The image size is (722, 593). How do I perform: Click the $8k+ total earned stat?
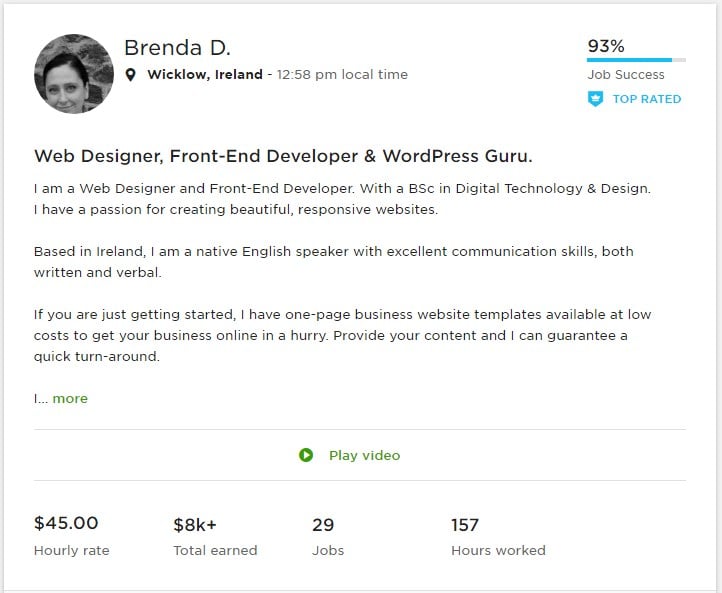click(x=196, y=524)
